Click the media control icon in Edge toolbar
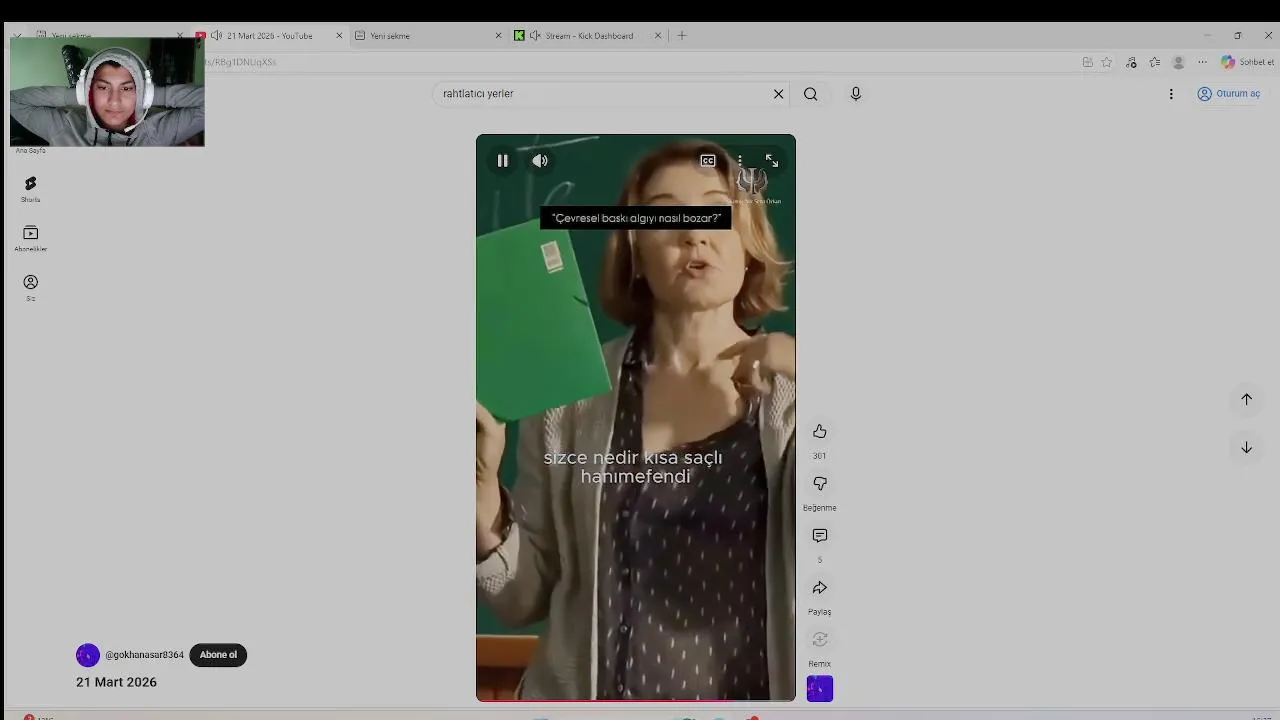The width and height of the screenshot is (1280, 720). (x=1131, y=62)
